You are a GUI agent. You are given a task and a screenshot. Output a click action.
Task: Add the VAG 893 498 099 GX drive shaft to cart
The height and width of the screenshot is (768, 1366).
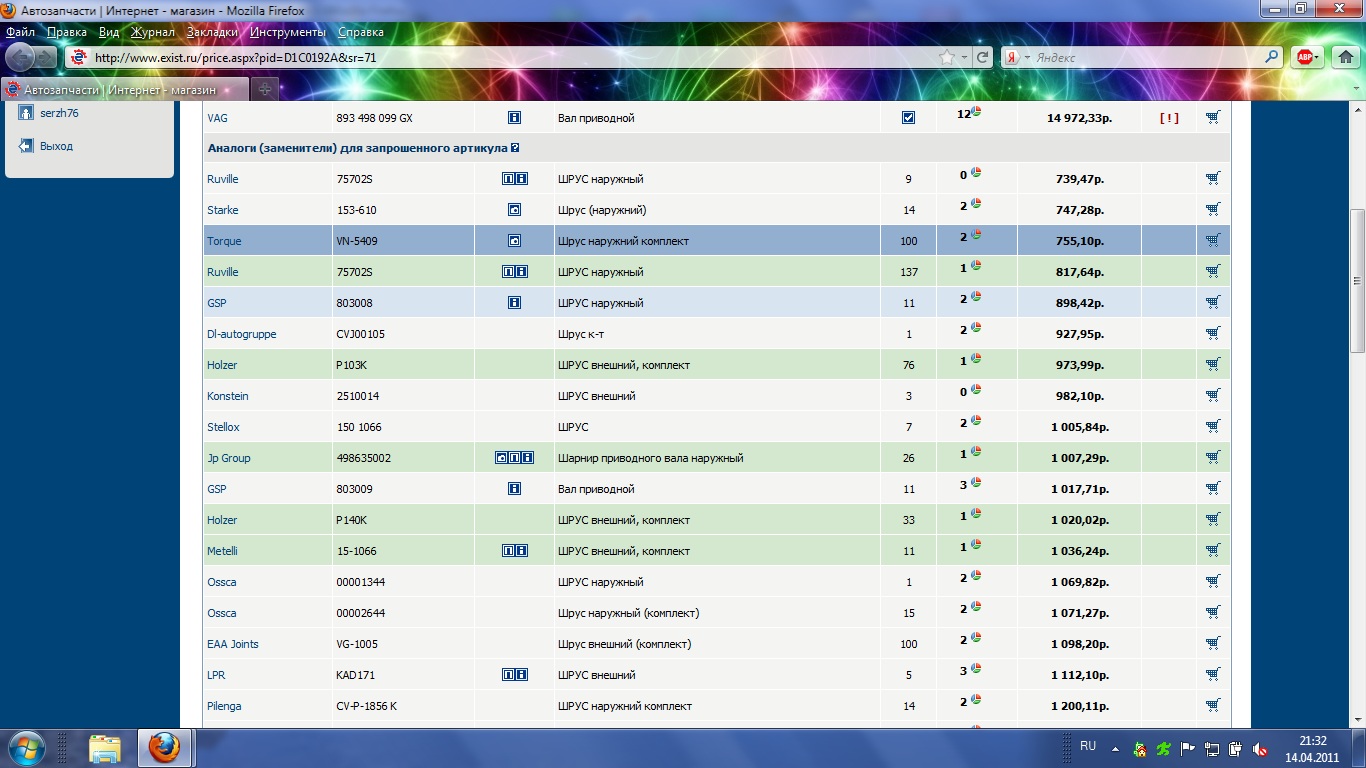(1213, 117)
